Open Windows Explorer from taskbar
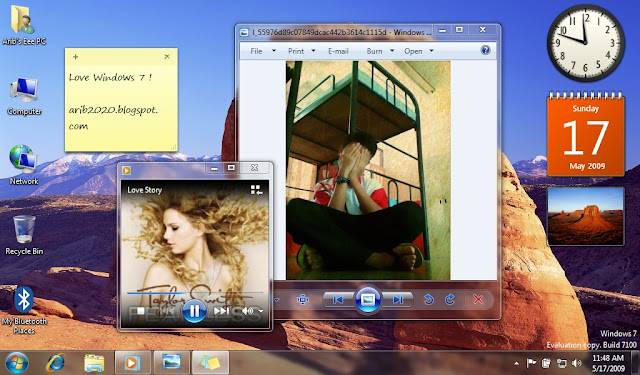 [94, 363]
